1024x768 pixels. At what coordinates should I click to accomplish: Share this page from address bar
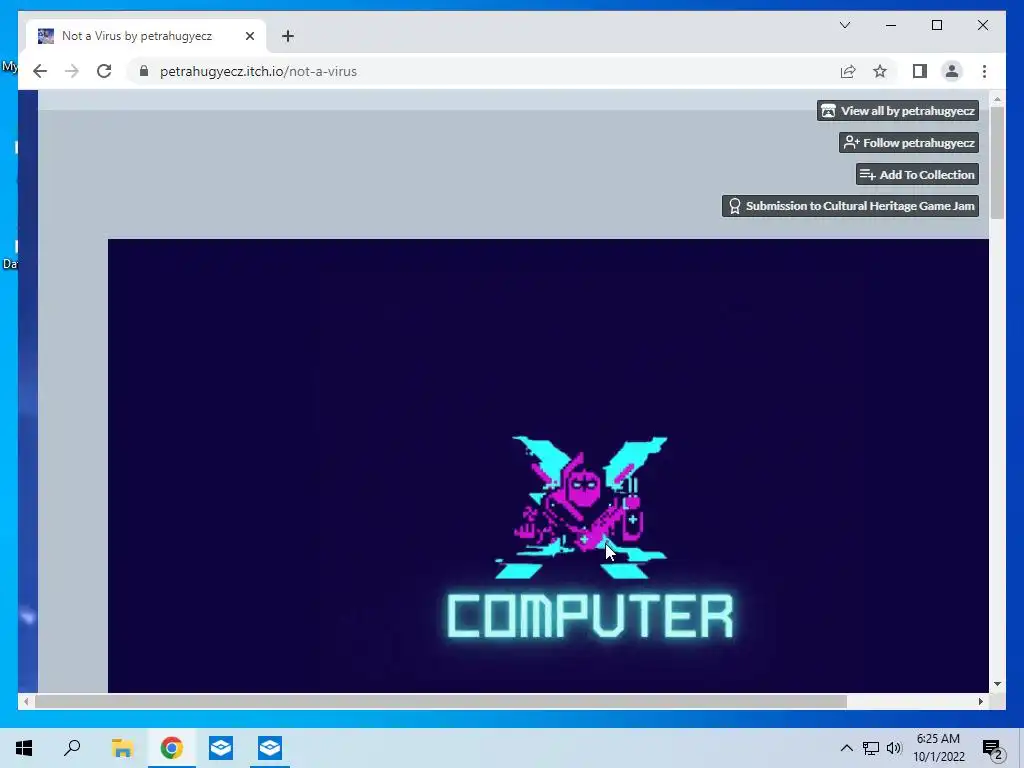pyautogui.click(x=848, y=71)
